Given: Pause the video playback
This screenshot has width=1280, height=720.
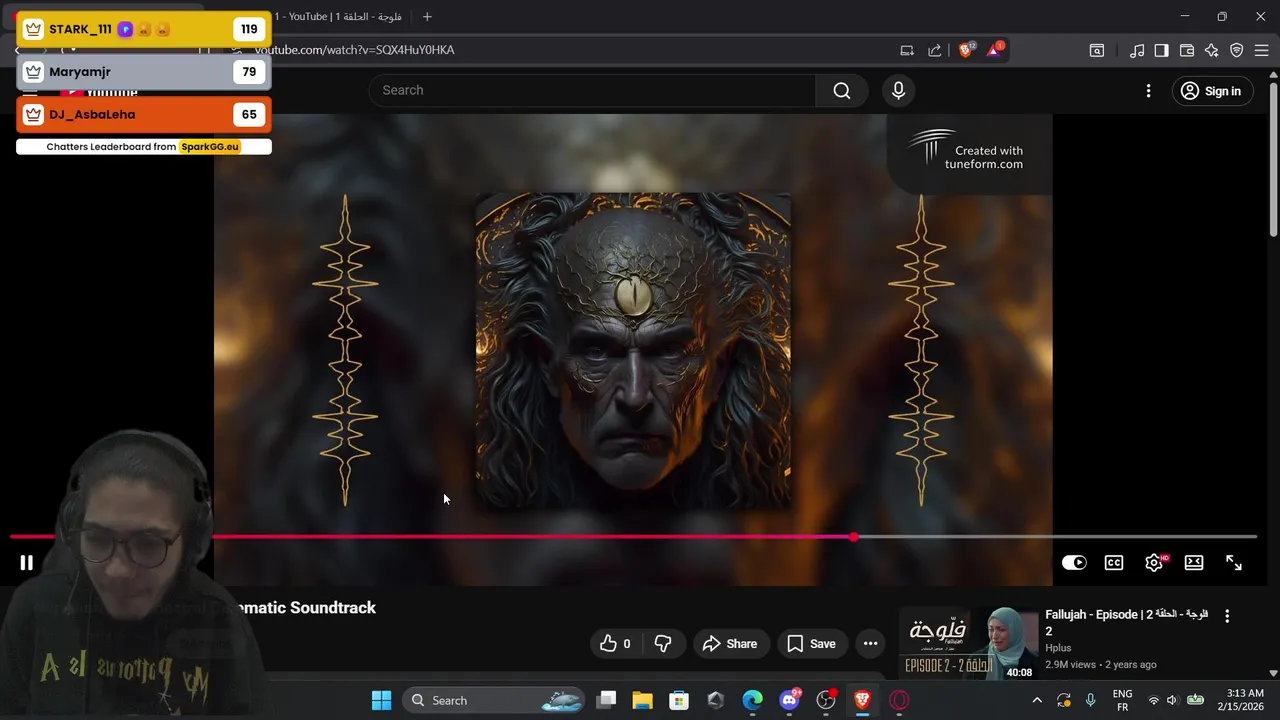Looking at the screenshot, I should pos(26,563).
